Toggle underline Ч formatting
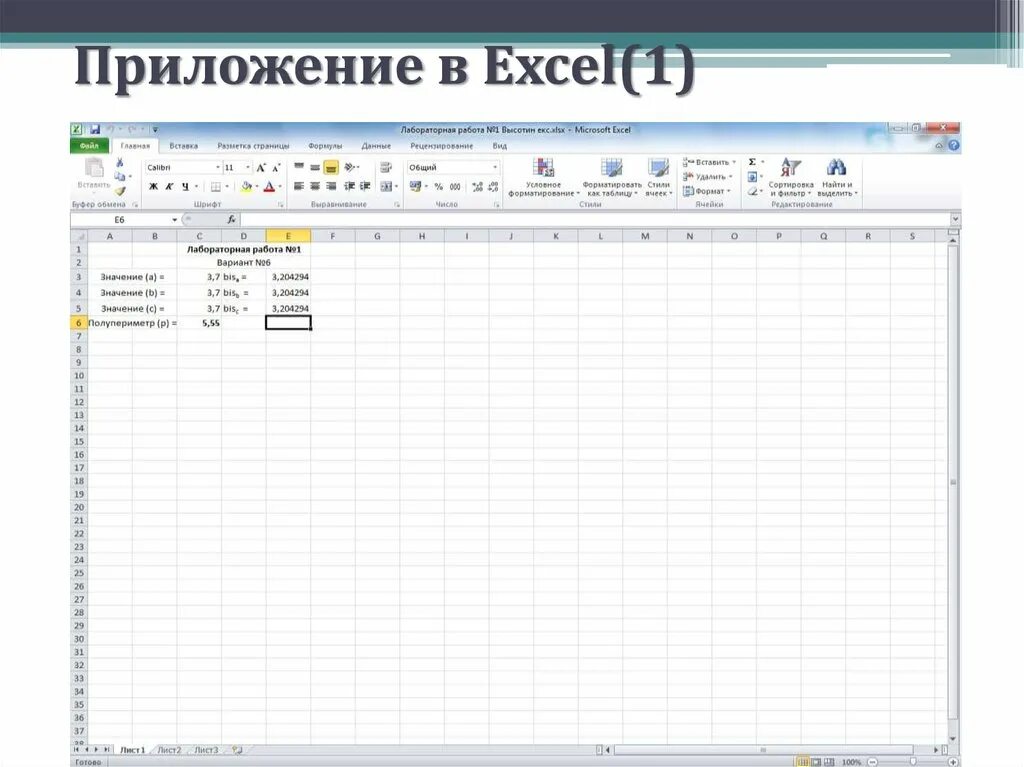Screen dimensions: 1024x767 click(x=185, y=187)
